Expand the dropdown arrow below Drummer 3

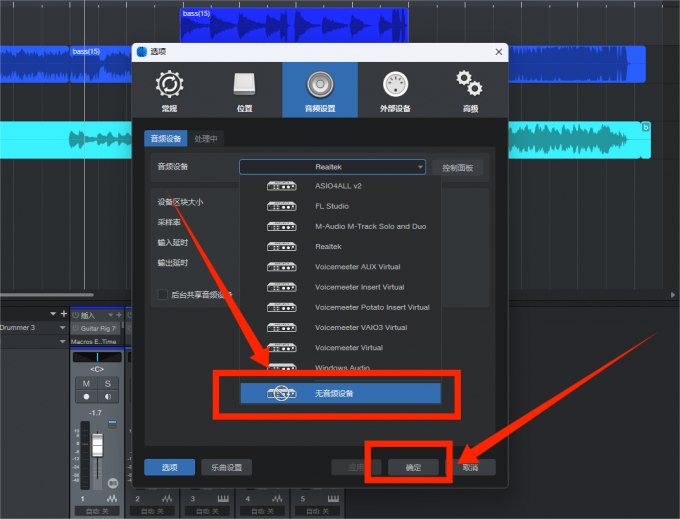pyautogui.click(x=62, y=342)
